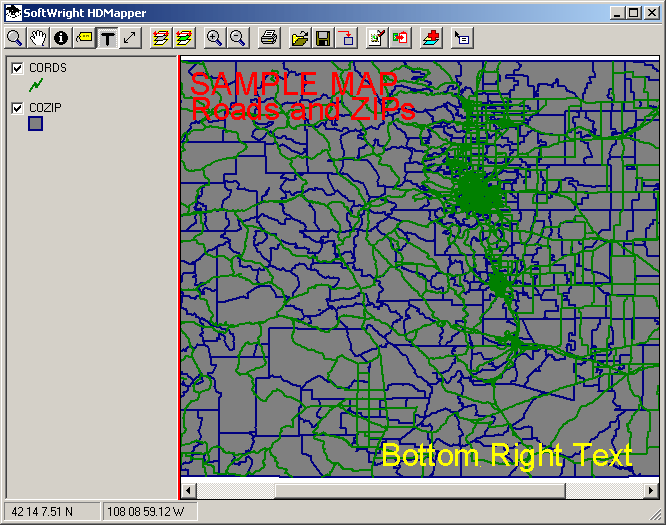
Task: Click the yellow Bottom Right Text
Action: 507,456
